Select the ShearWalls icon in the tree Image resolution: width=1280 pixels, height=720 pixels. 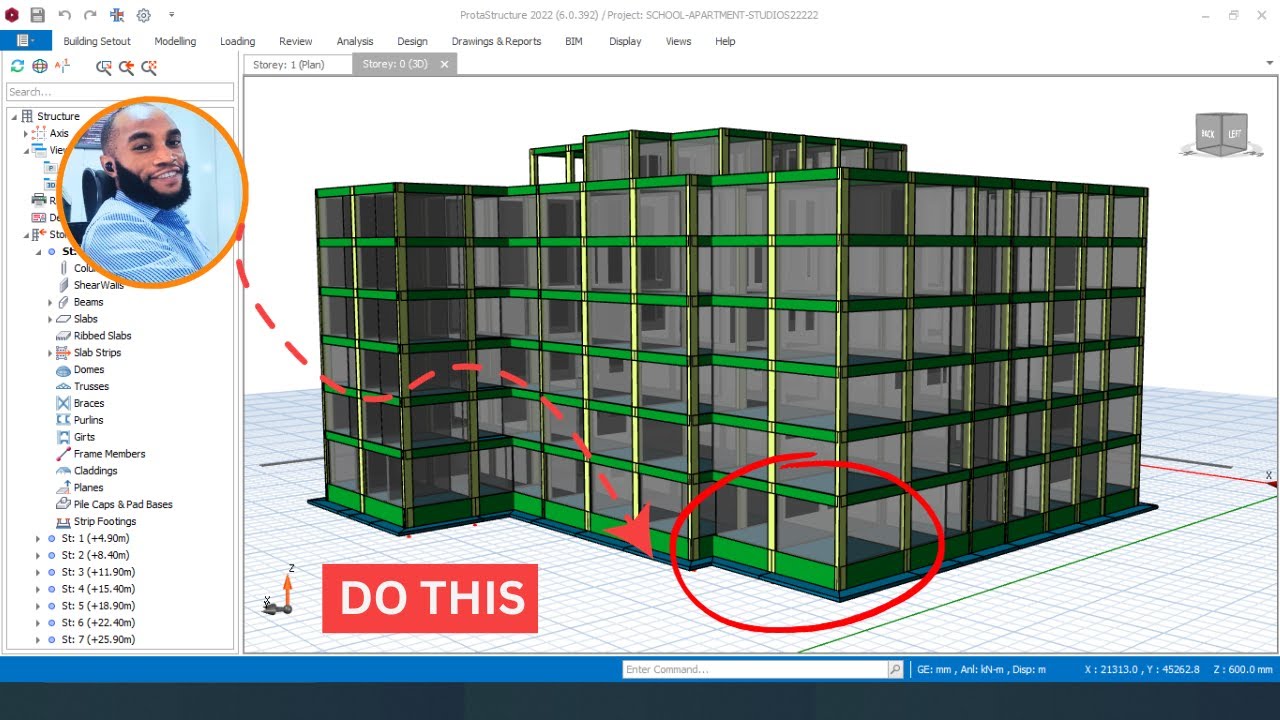(64, 285)
